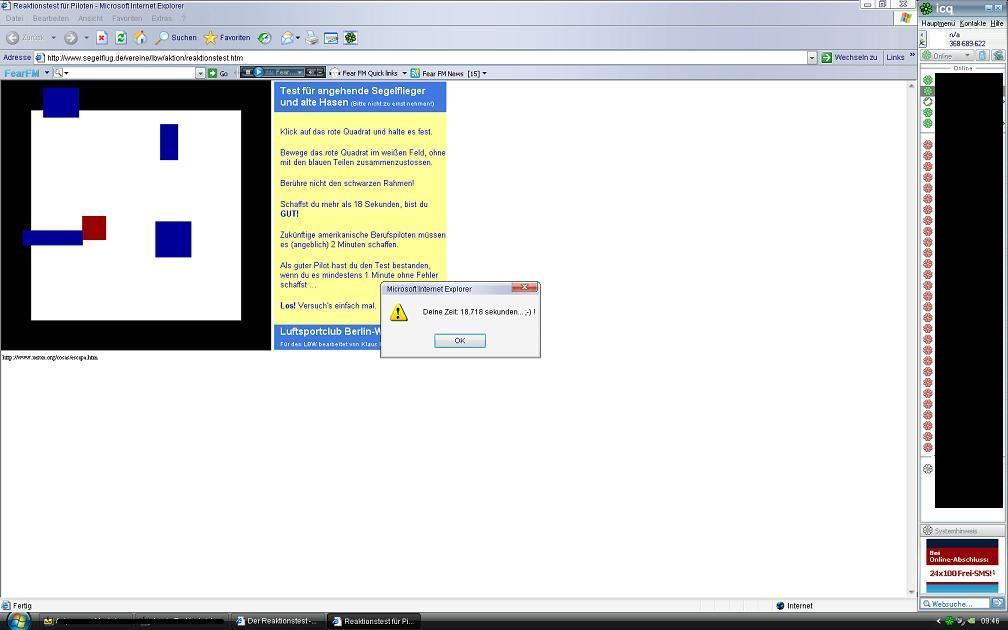This screenshot has width=1008, height=630.
Task: Click the ICQ Systemhinweis notice bar
Action: [962, 531]
